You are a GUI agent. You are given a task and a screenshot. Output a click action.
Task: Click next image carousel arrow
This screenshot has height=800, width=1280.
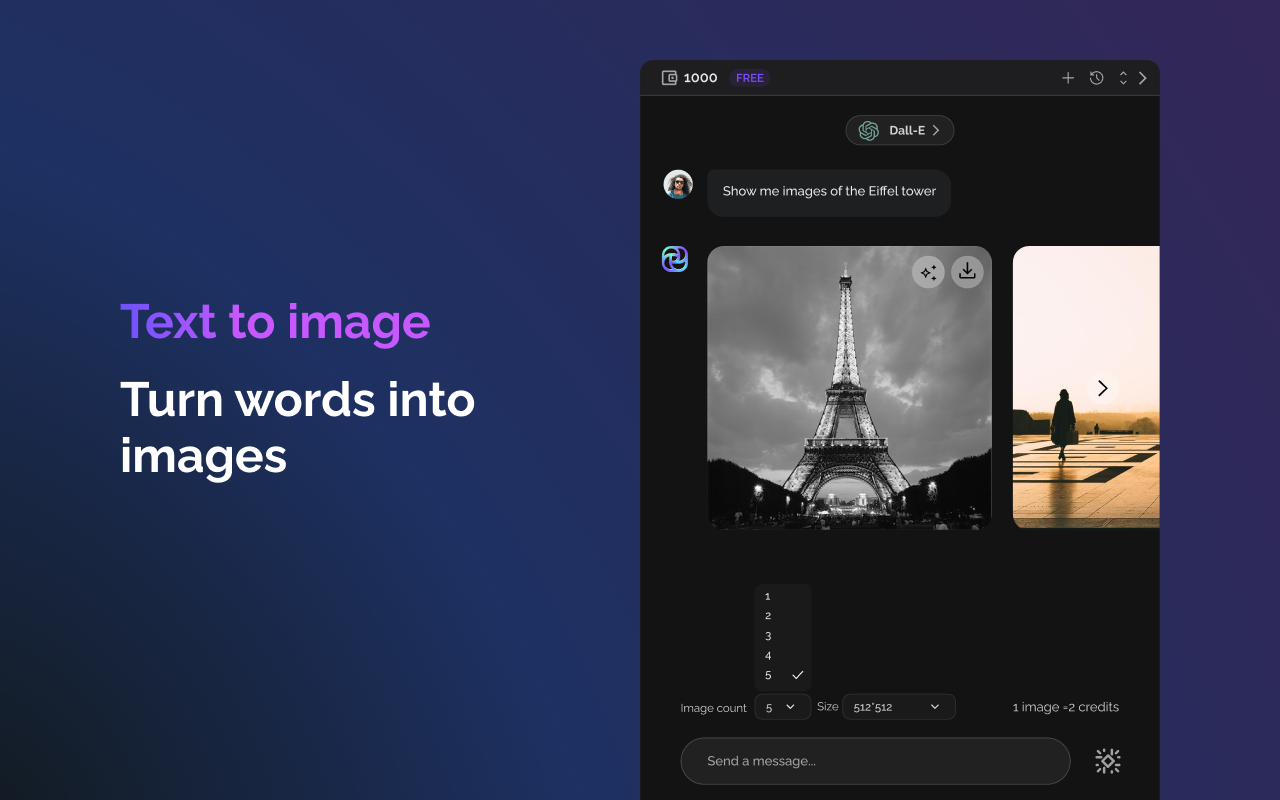point(1103,387)
